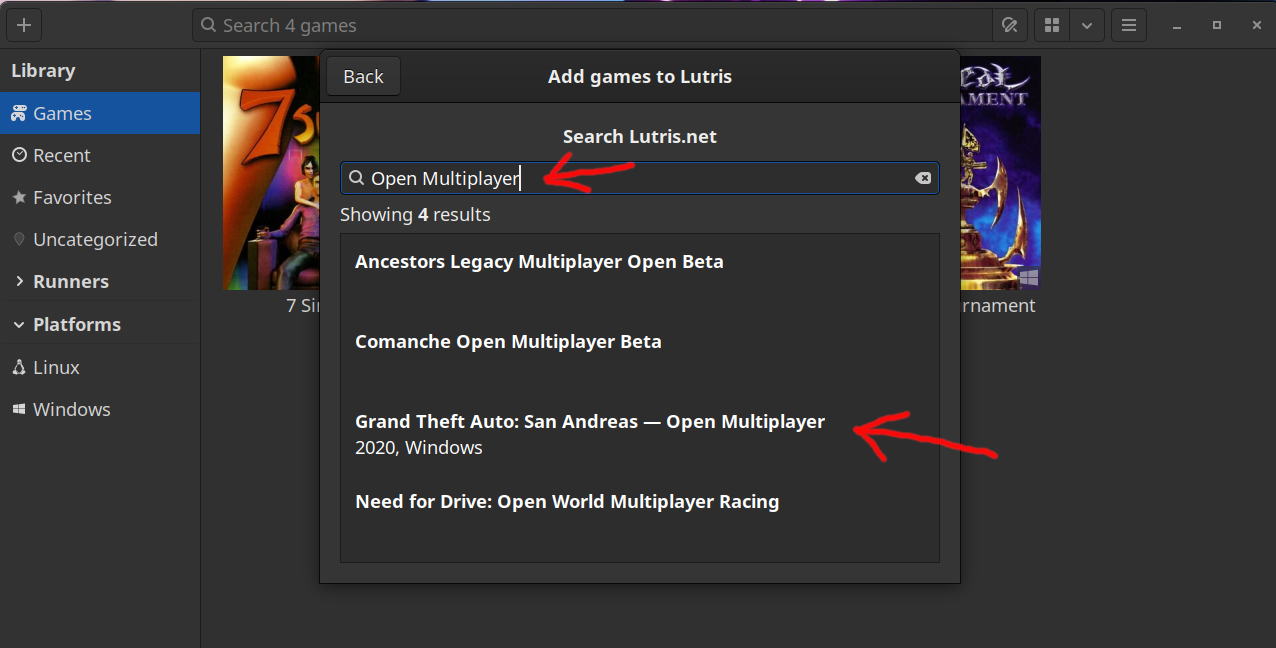The width and height of the screenshot is (1276, 648).
Task: Open Uncategorized in the sidebar
Action: (100, 239)
